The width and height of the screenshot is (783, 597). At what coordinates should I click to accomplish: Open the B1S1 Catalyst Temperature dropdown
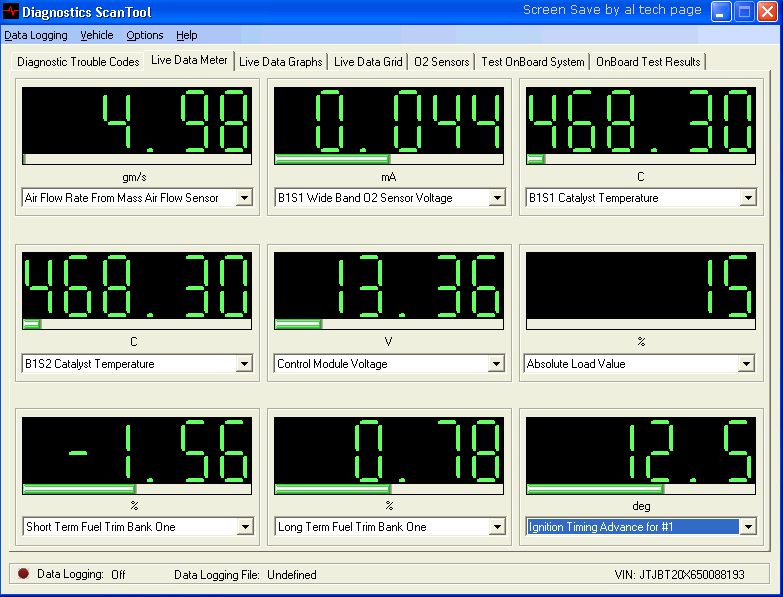point(748,198)
